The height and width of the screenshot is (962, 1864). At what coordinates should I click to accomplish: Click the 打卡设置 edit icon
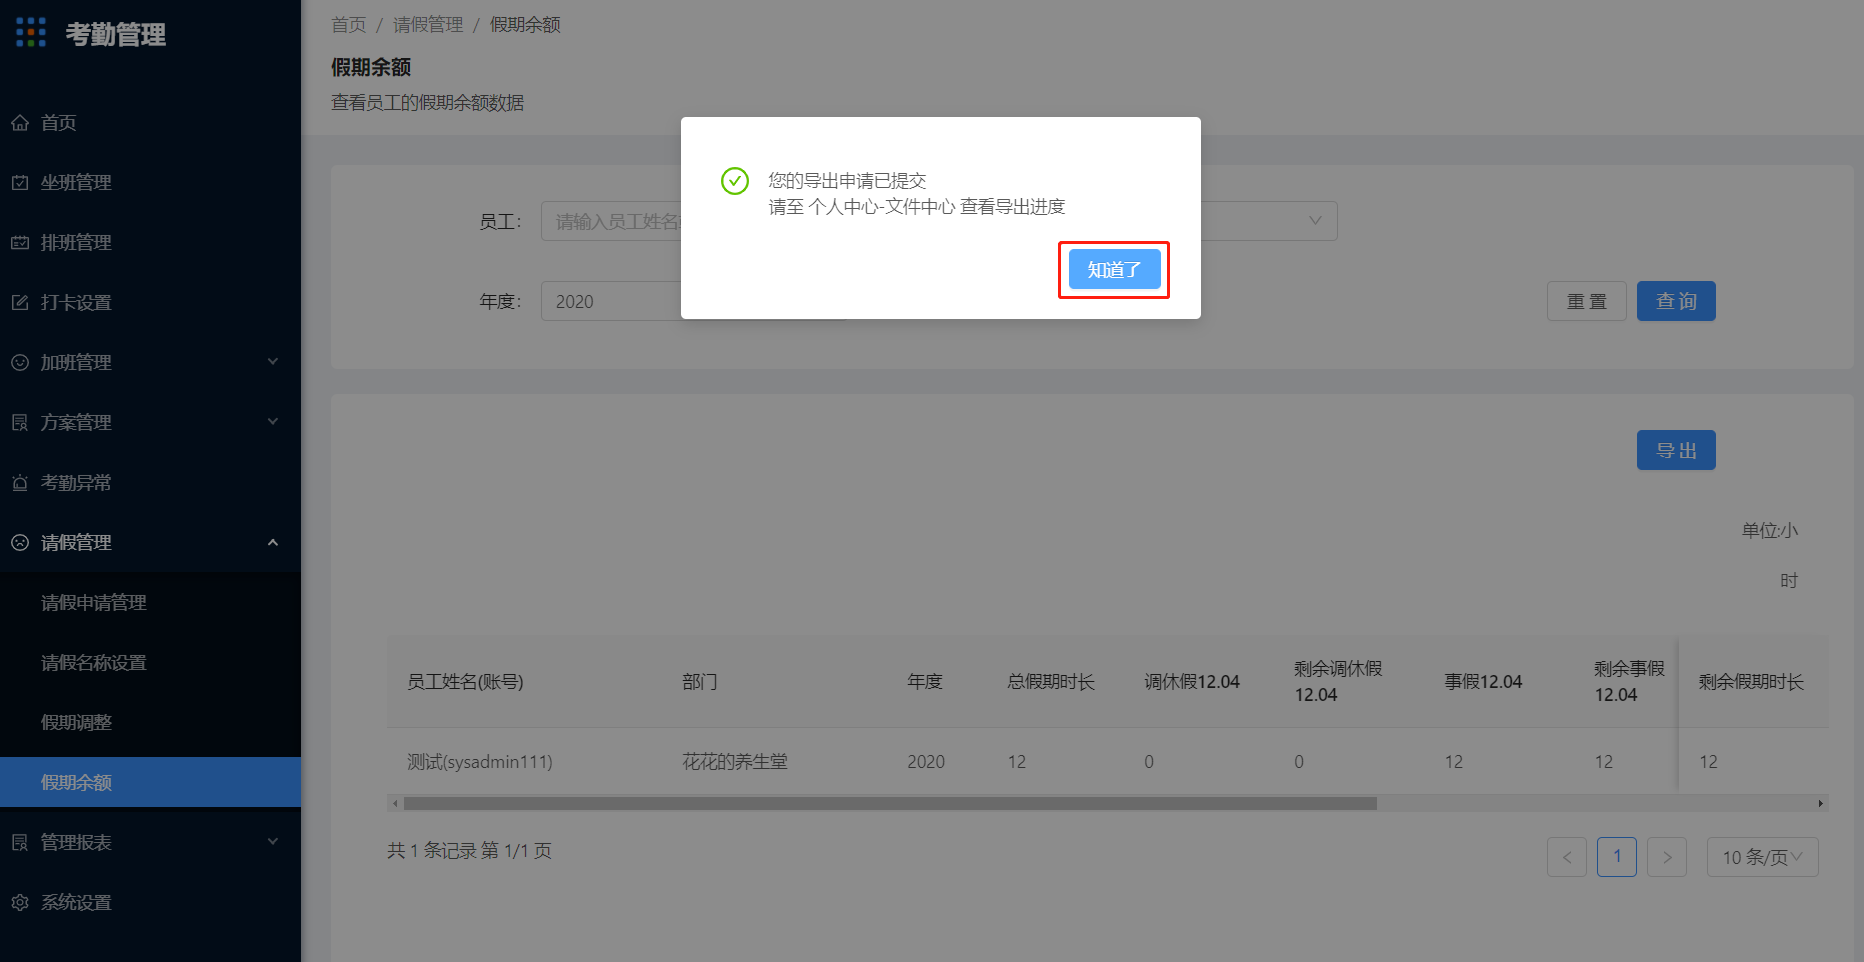(20, 303)
